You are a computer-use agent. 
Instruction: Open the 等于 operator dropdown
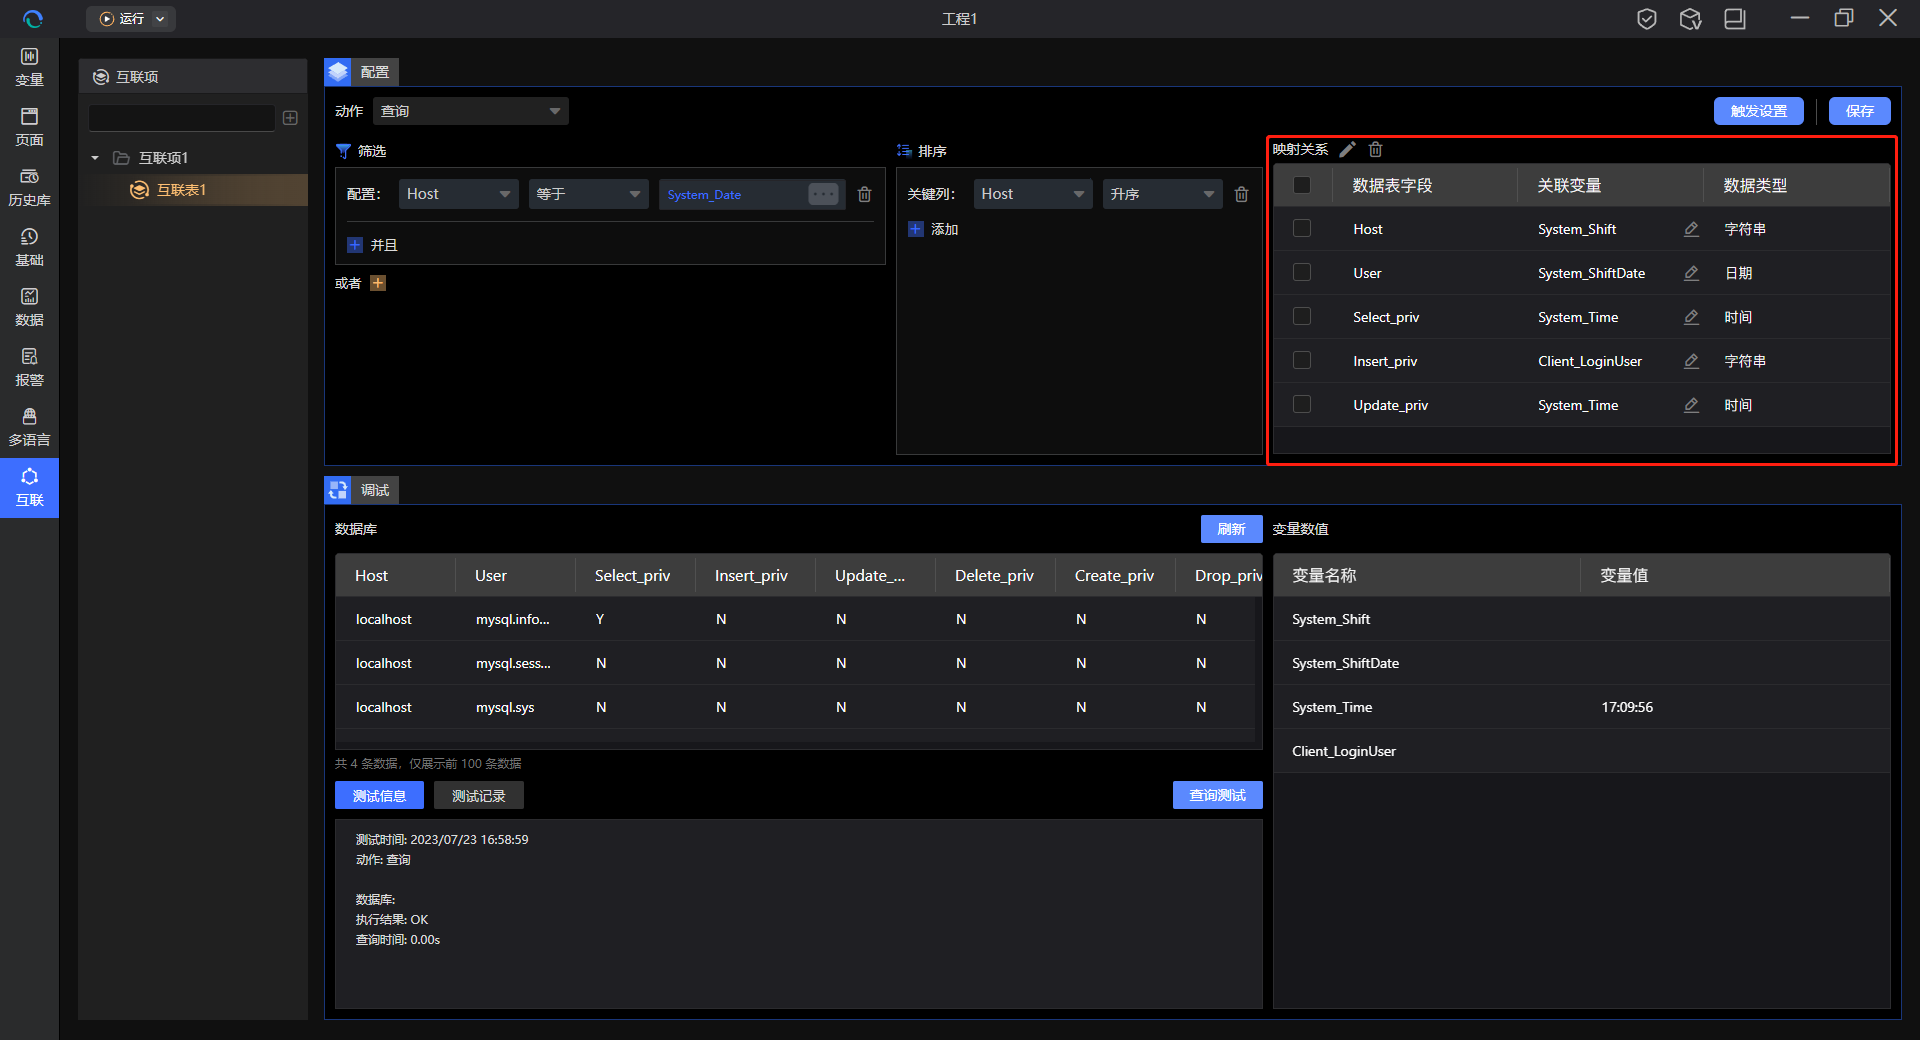(x=588, y=194)
